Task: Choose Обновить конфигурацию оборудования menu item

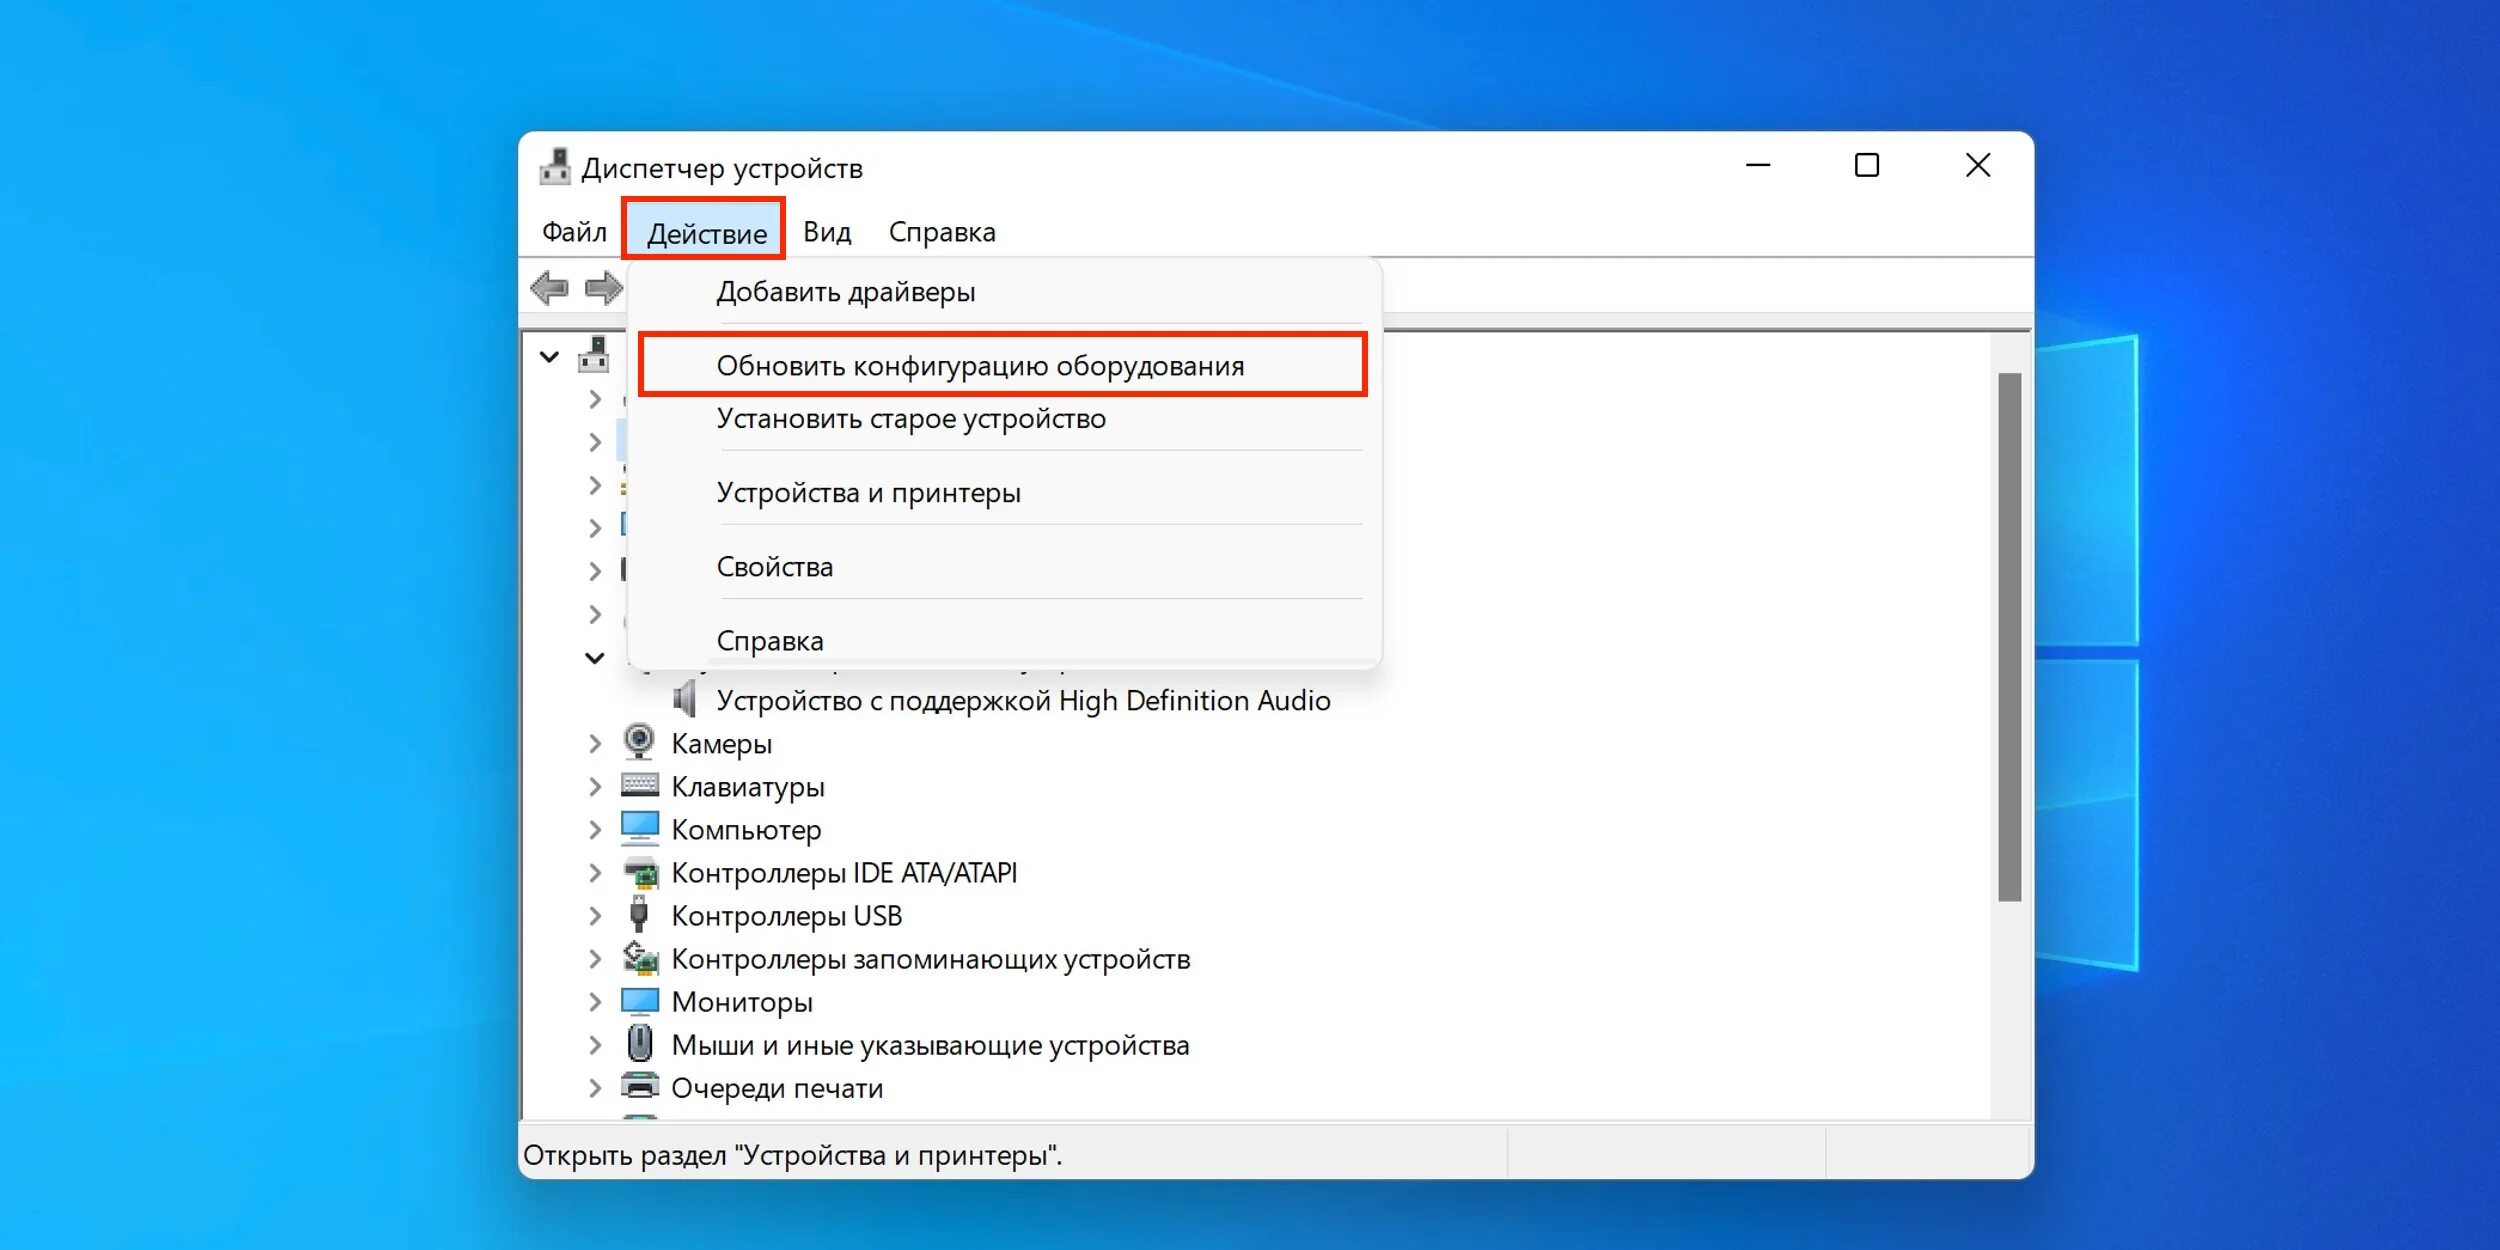Action: [x=980, y=366]
